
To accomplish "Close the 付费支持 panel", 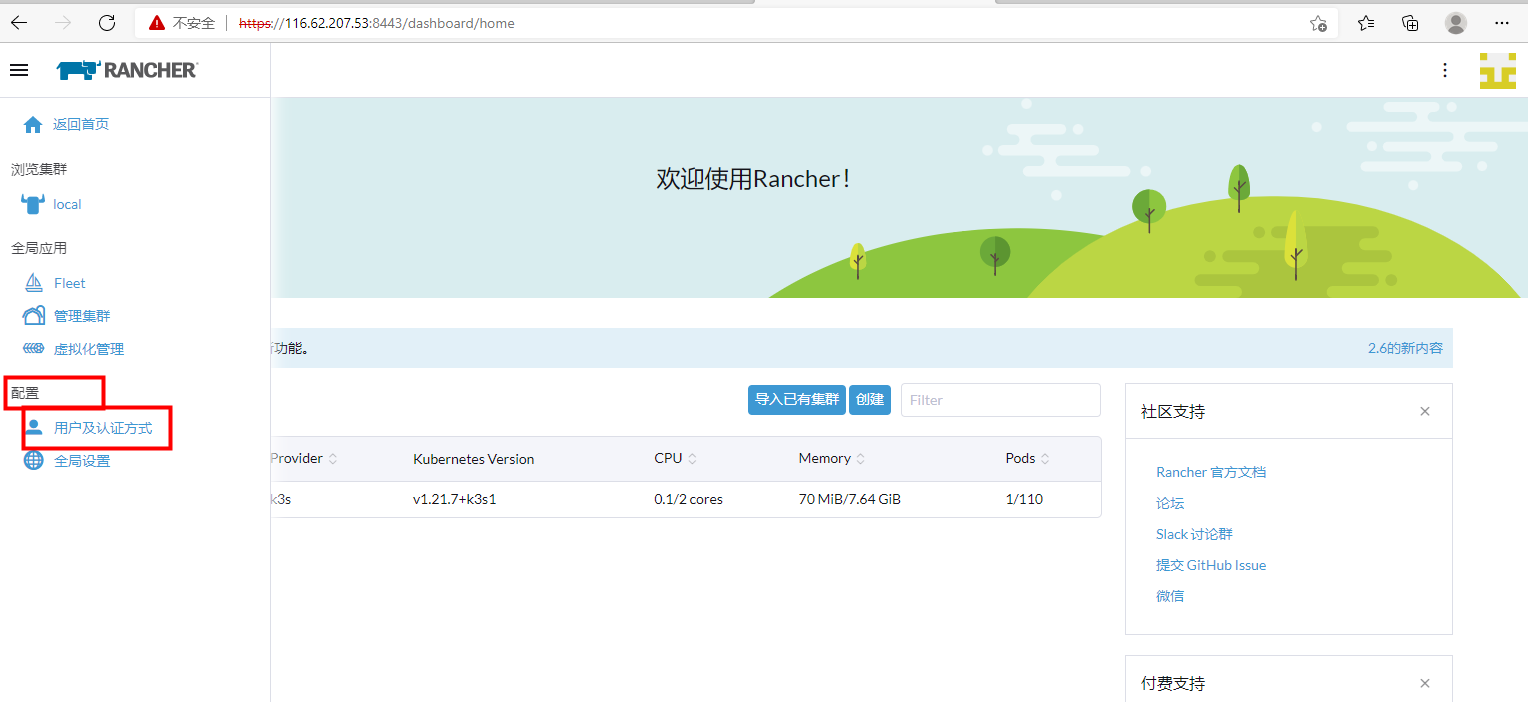I will click(1425, 683).
